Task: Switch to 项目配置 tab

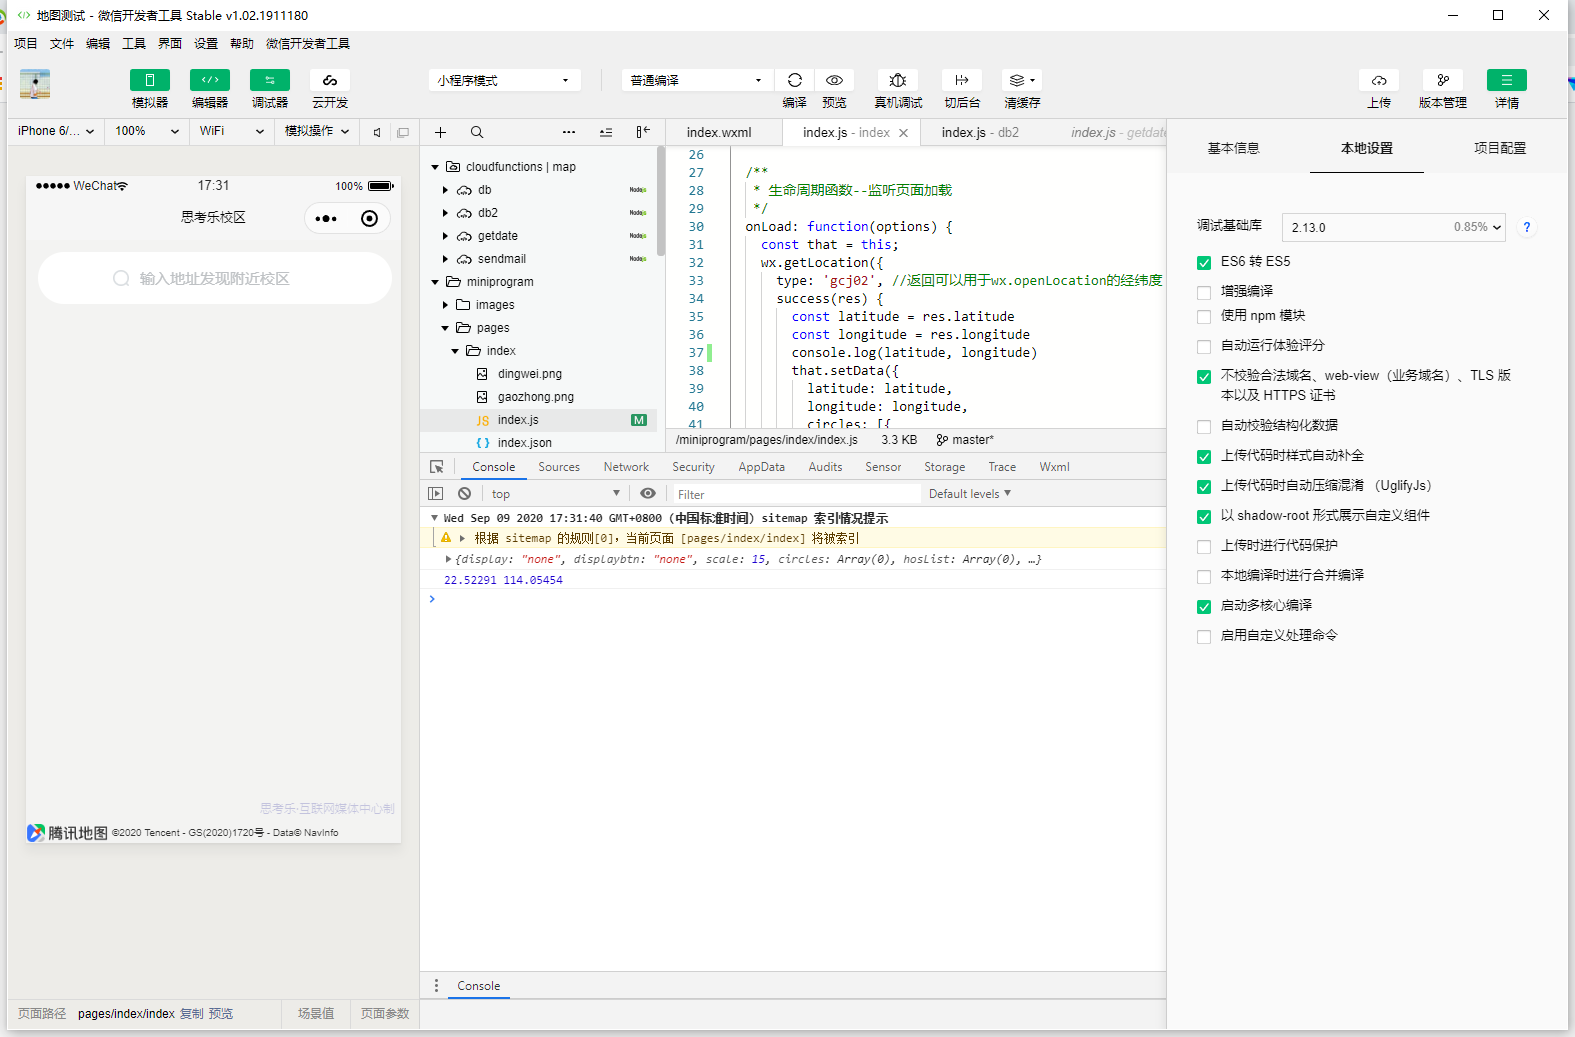Action: [1500, 148]
